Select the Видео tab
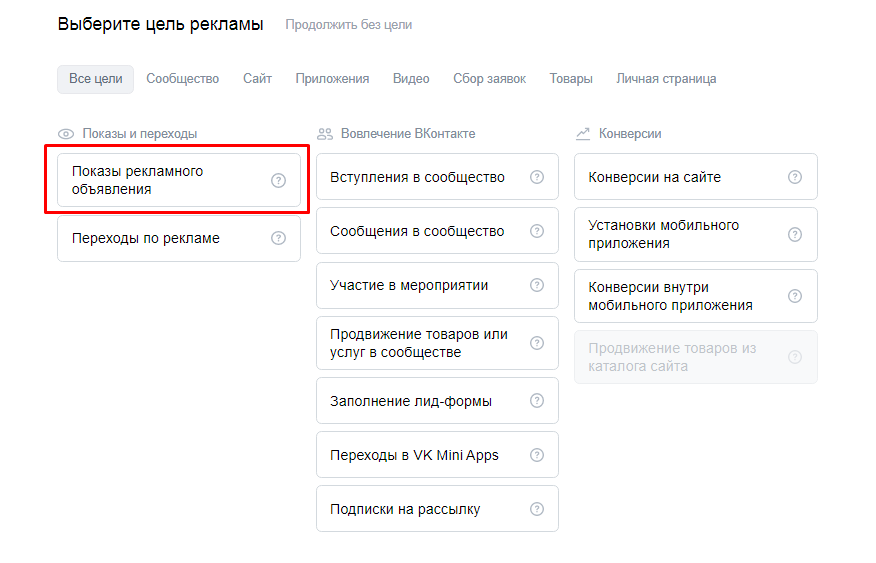 411,79
